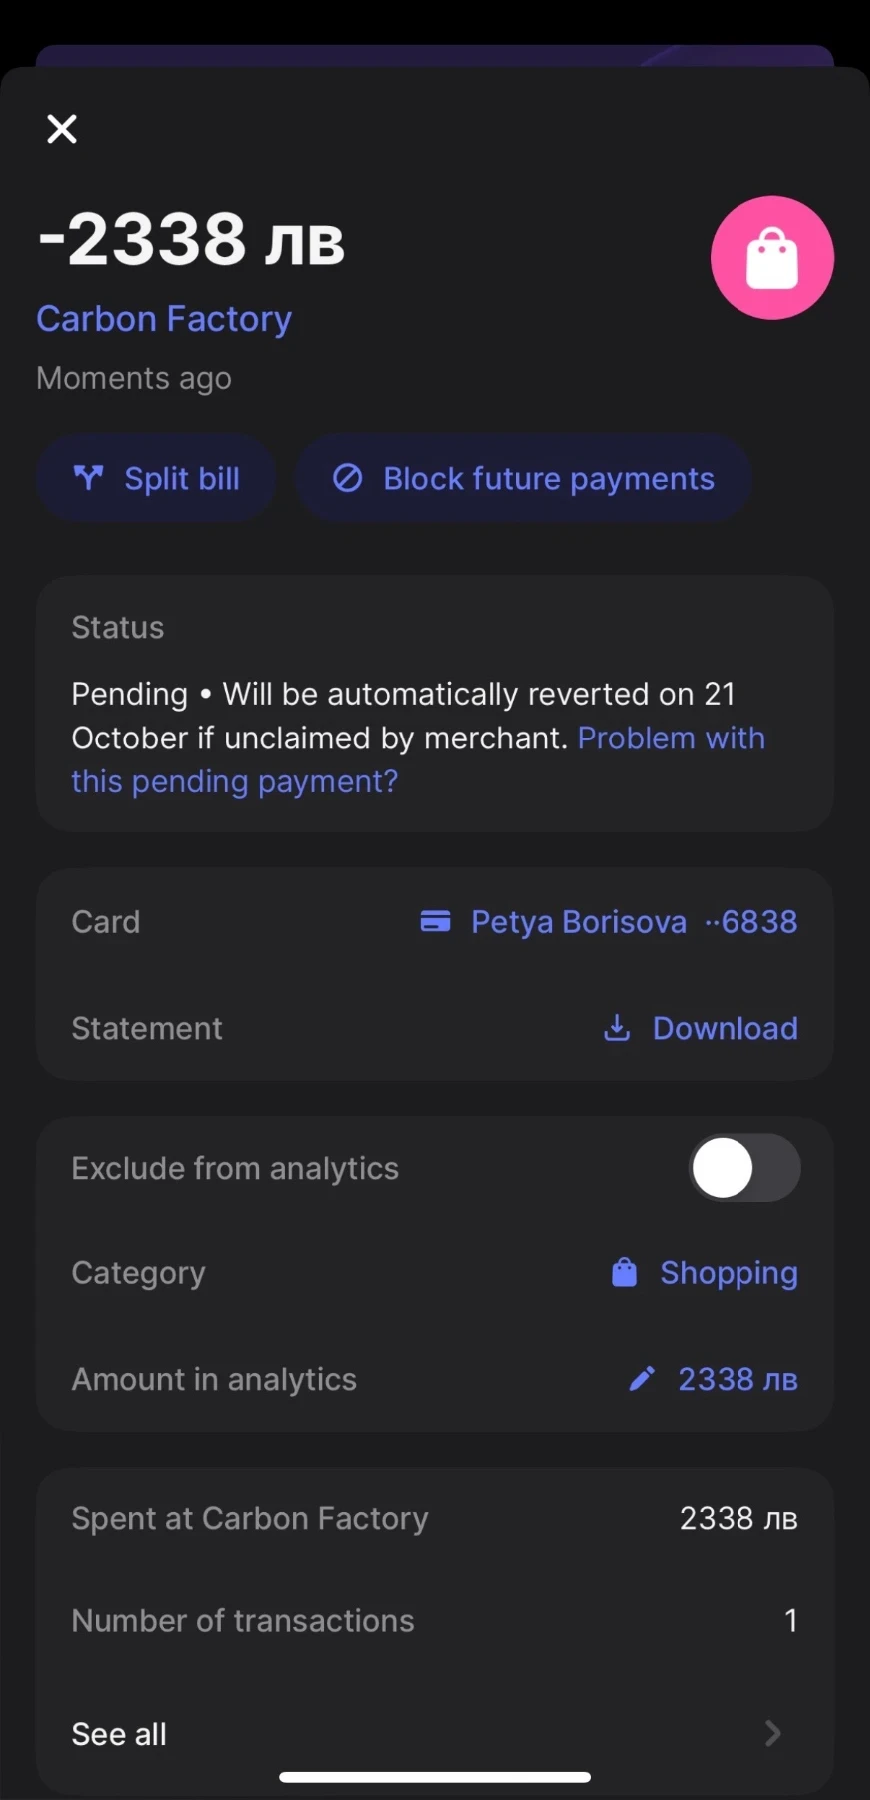Tap the card icon beside Petya Borisova
The image size is (870, 1800).
(x=435, y=921)
